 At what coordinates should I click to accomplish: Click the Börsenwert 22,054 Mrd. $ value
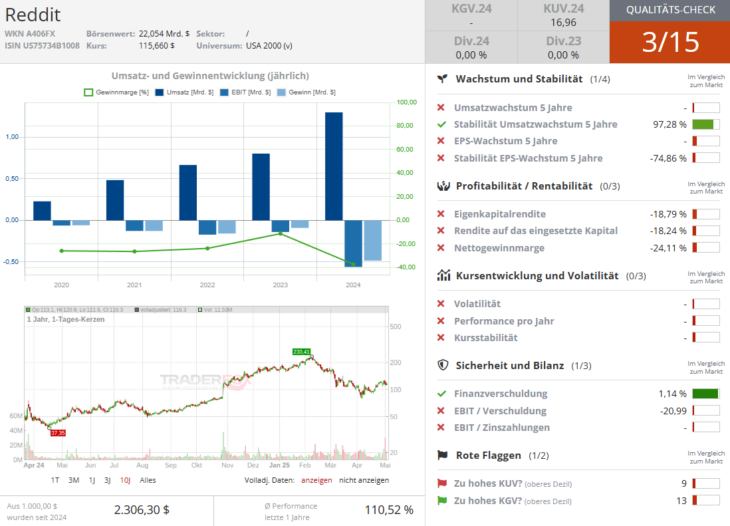point(164,34)
